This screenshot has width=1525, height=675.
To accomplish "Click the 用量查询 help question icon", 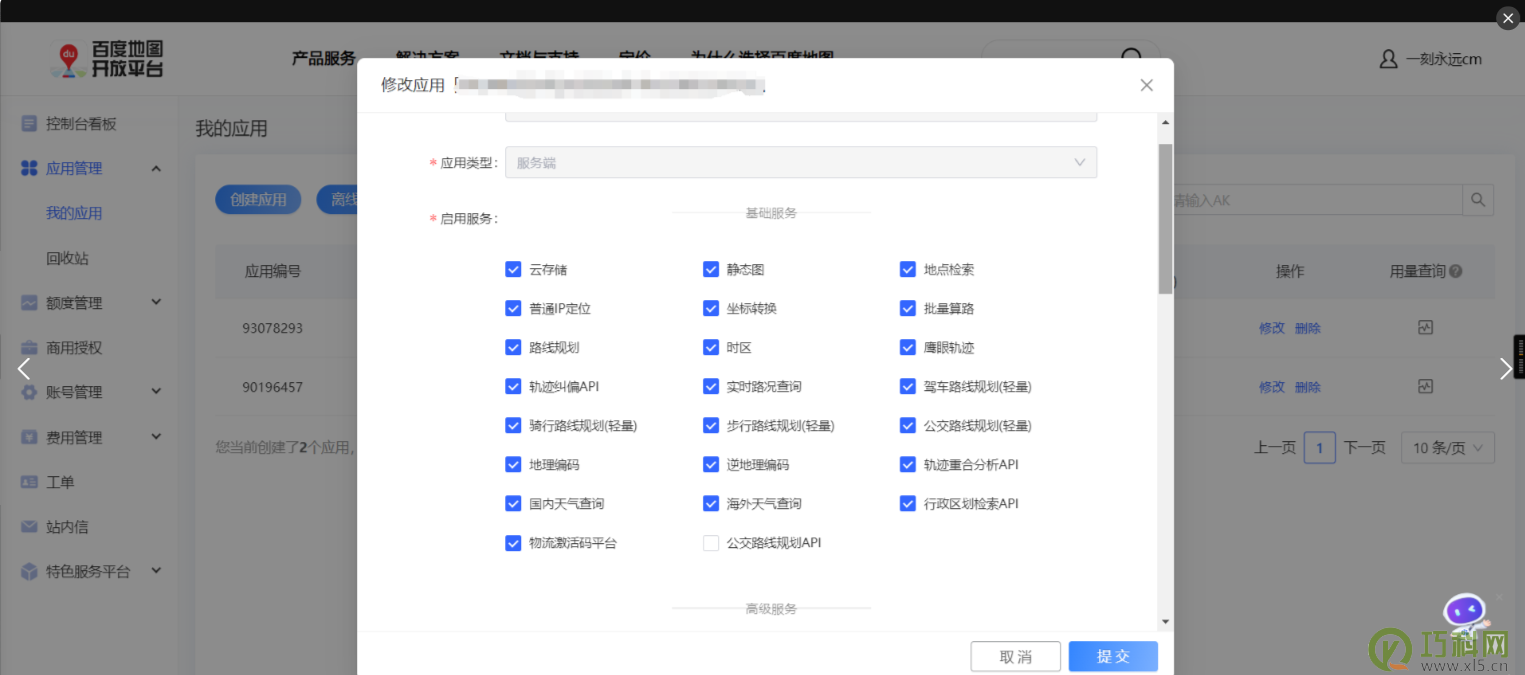I will [1456, 271].
